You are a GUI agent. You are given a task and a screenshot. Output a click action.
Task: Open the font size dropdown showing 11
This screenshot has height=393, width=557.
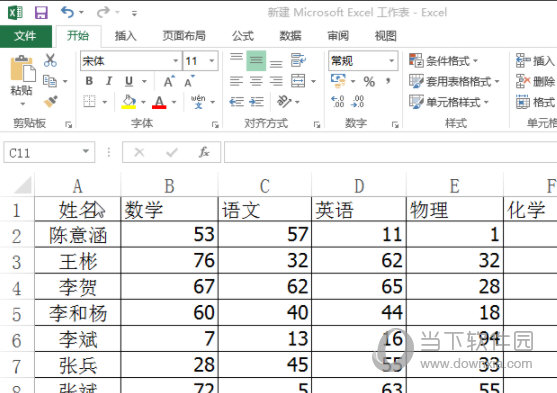[x=212, y=61]
